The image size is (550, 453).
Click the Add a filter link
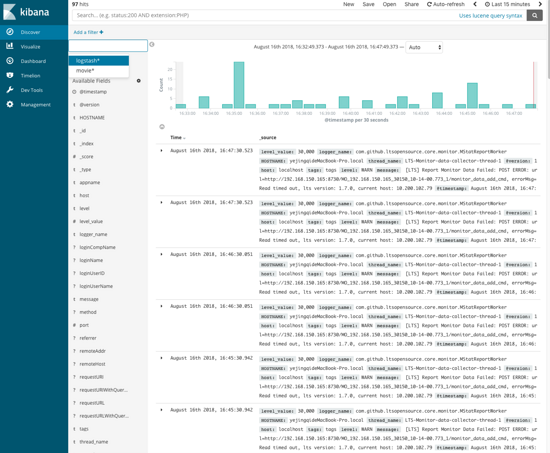88,32
